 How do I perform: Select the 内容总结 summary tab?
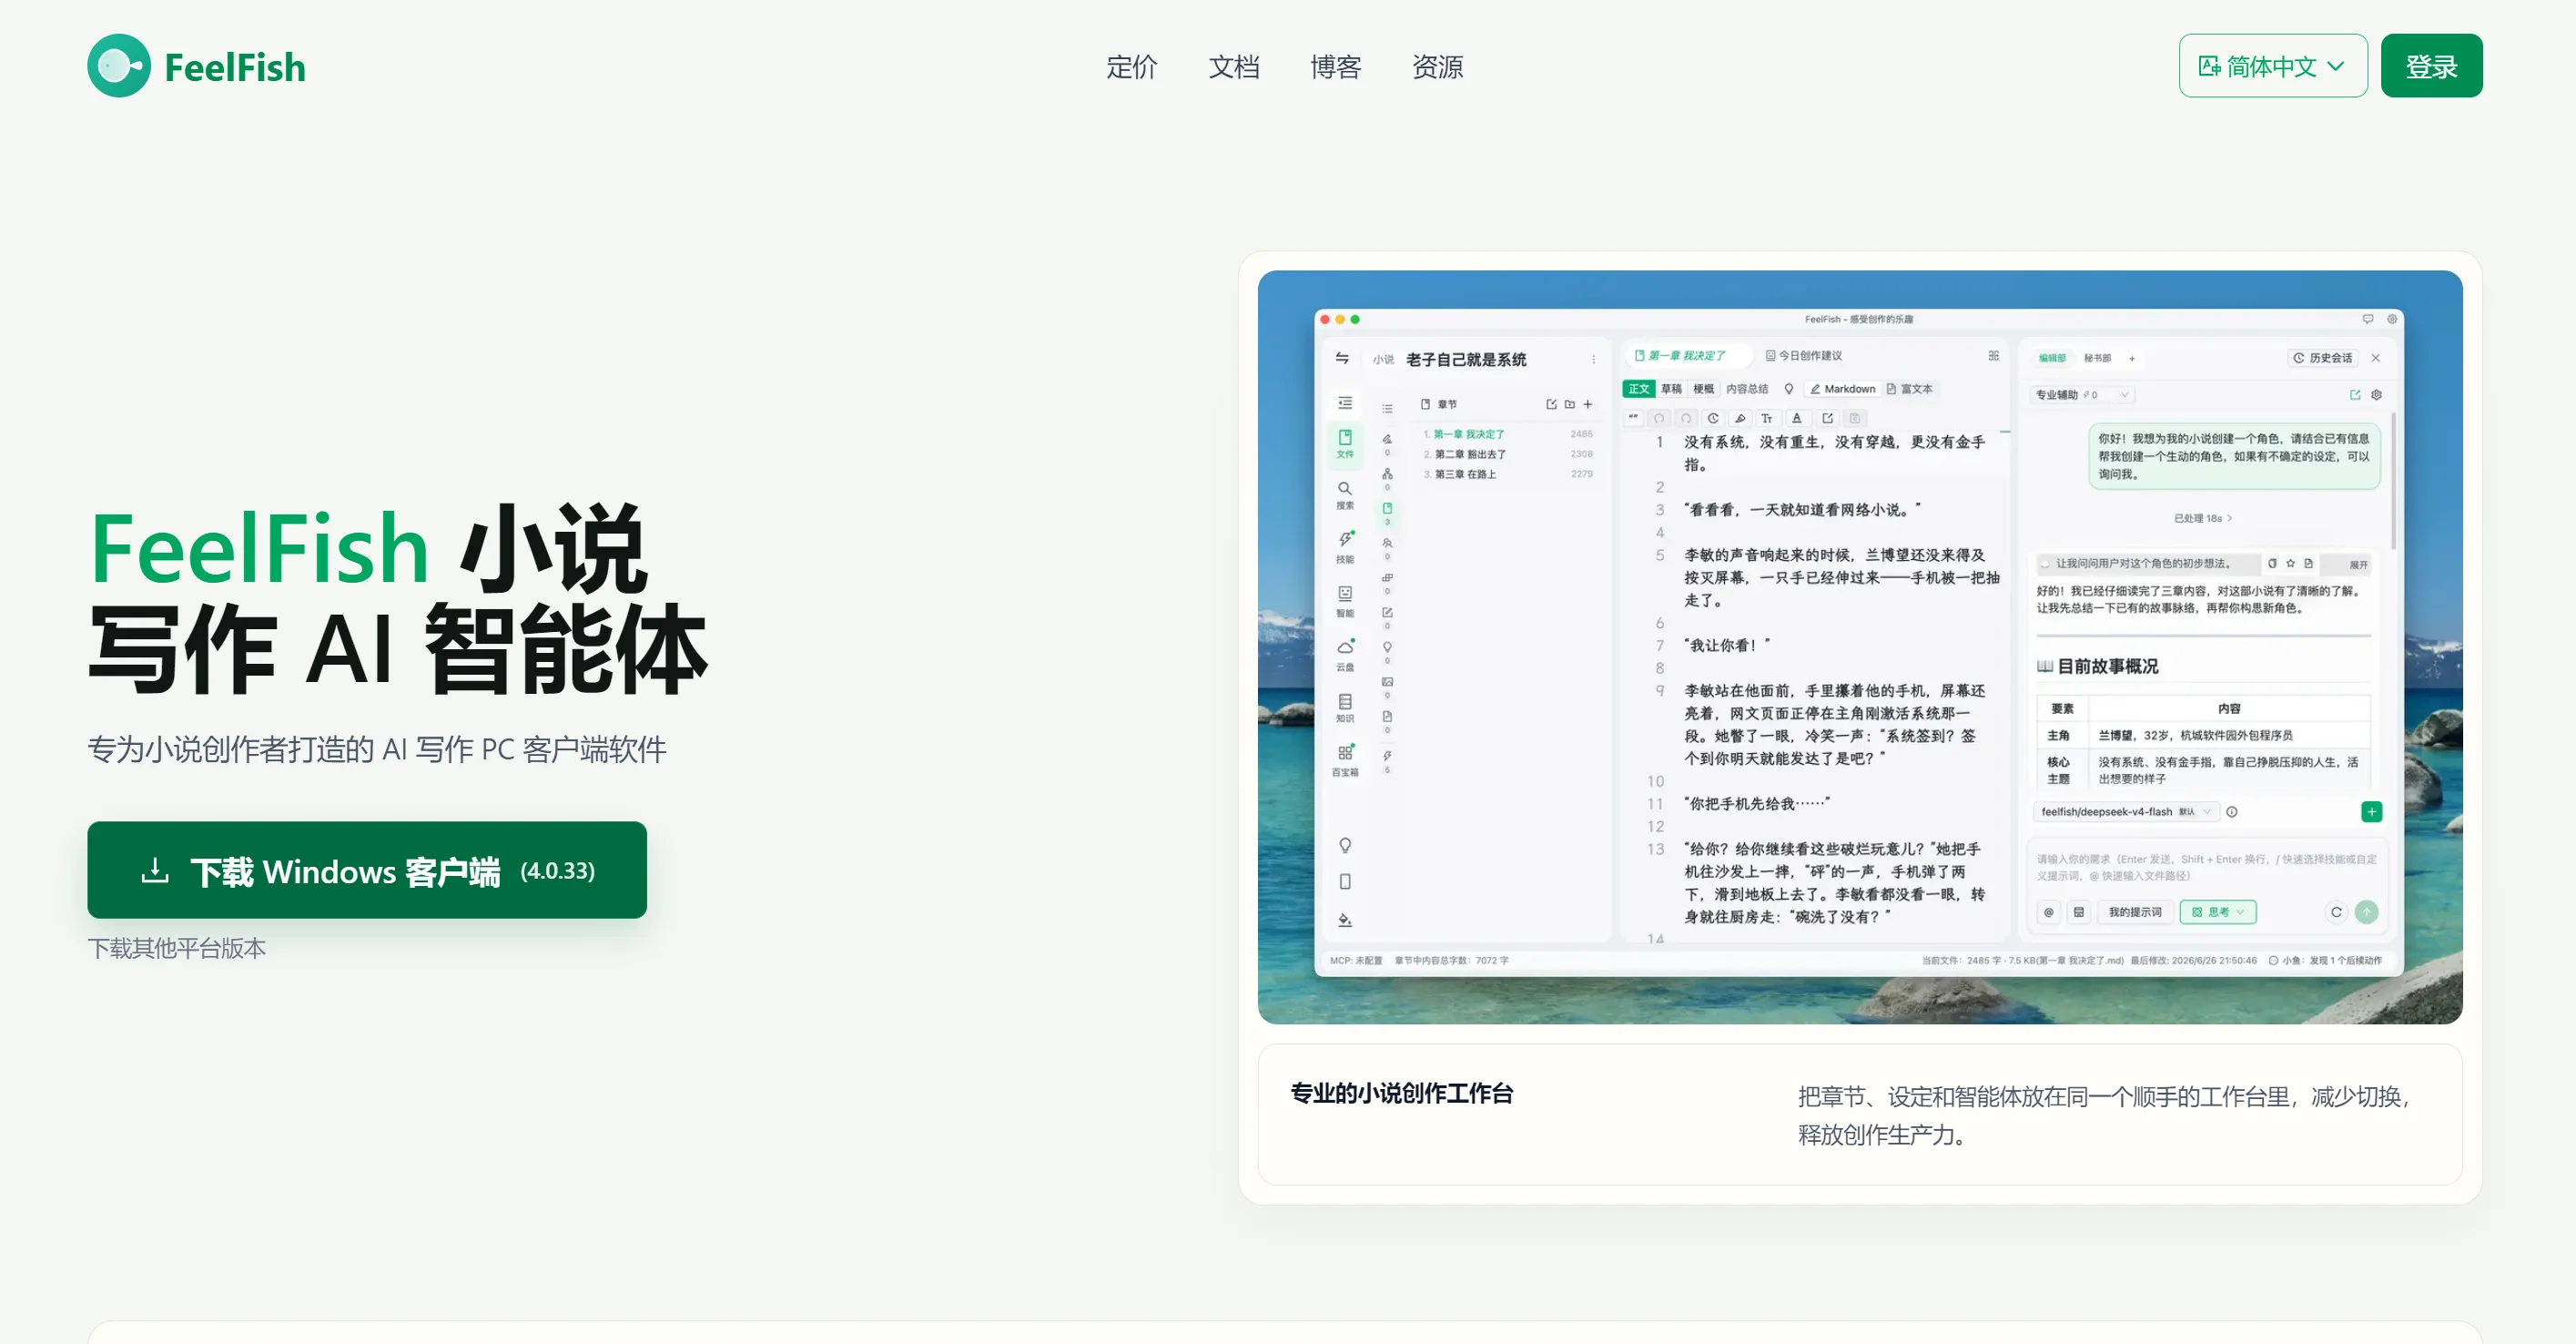pos(1747,389)
